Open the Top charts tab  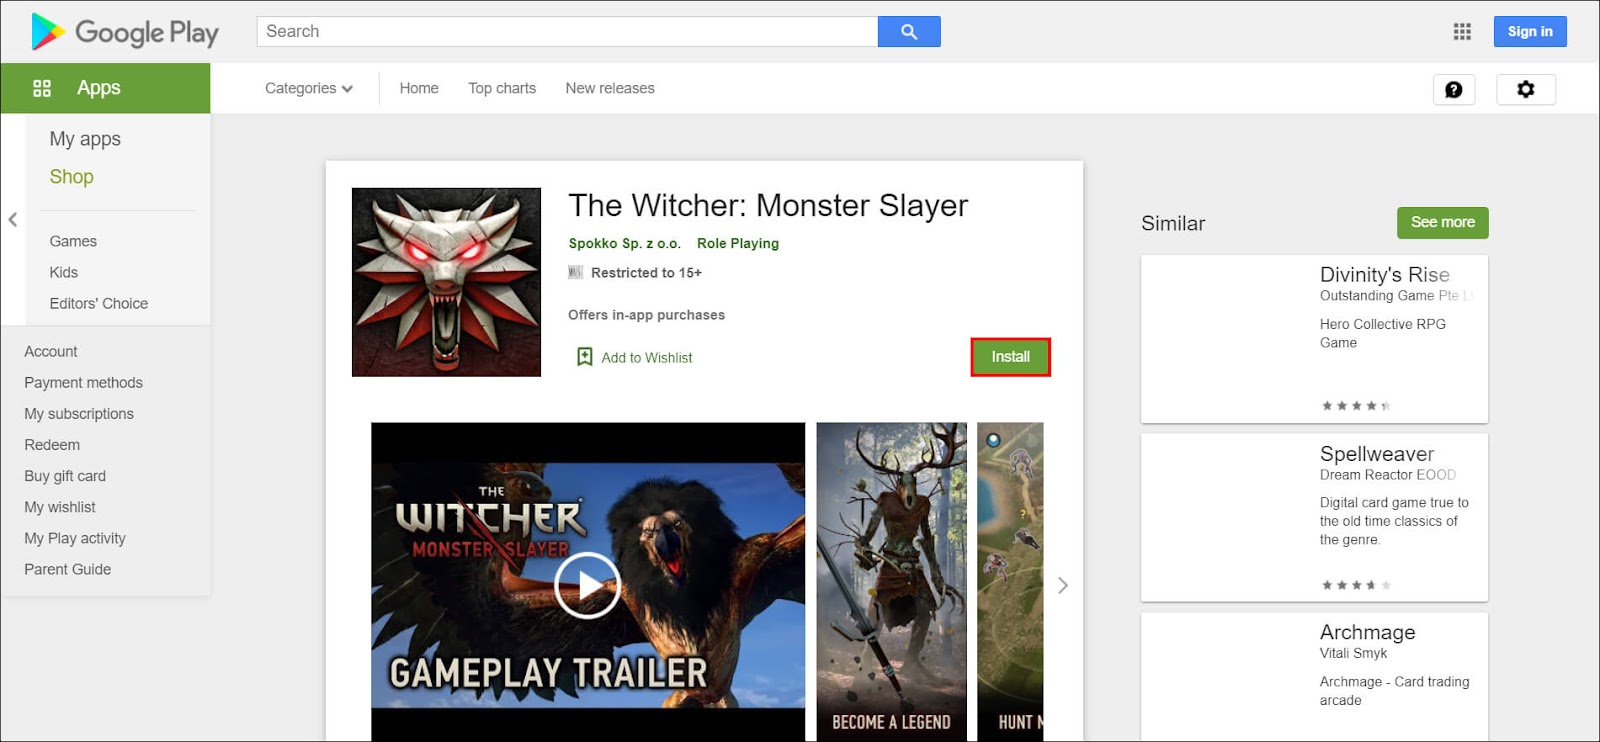tap(502, 88)
